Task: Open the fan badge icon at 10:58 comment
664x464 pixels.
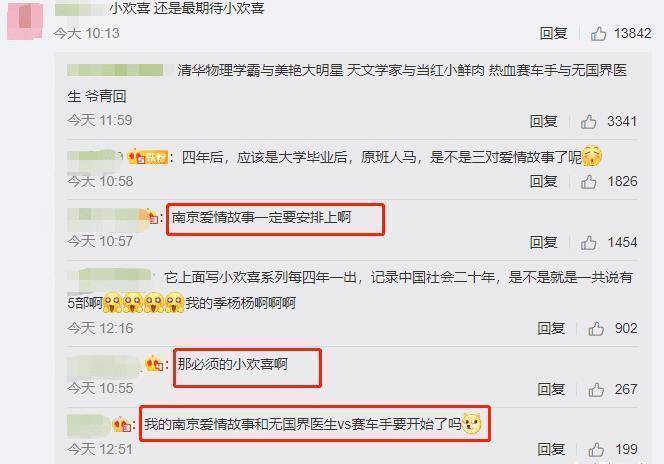Action: click(x=148, y=157)
